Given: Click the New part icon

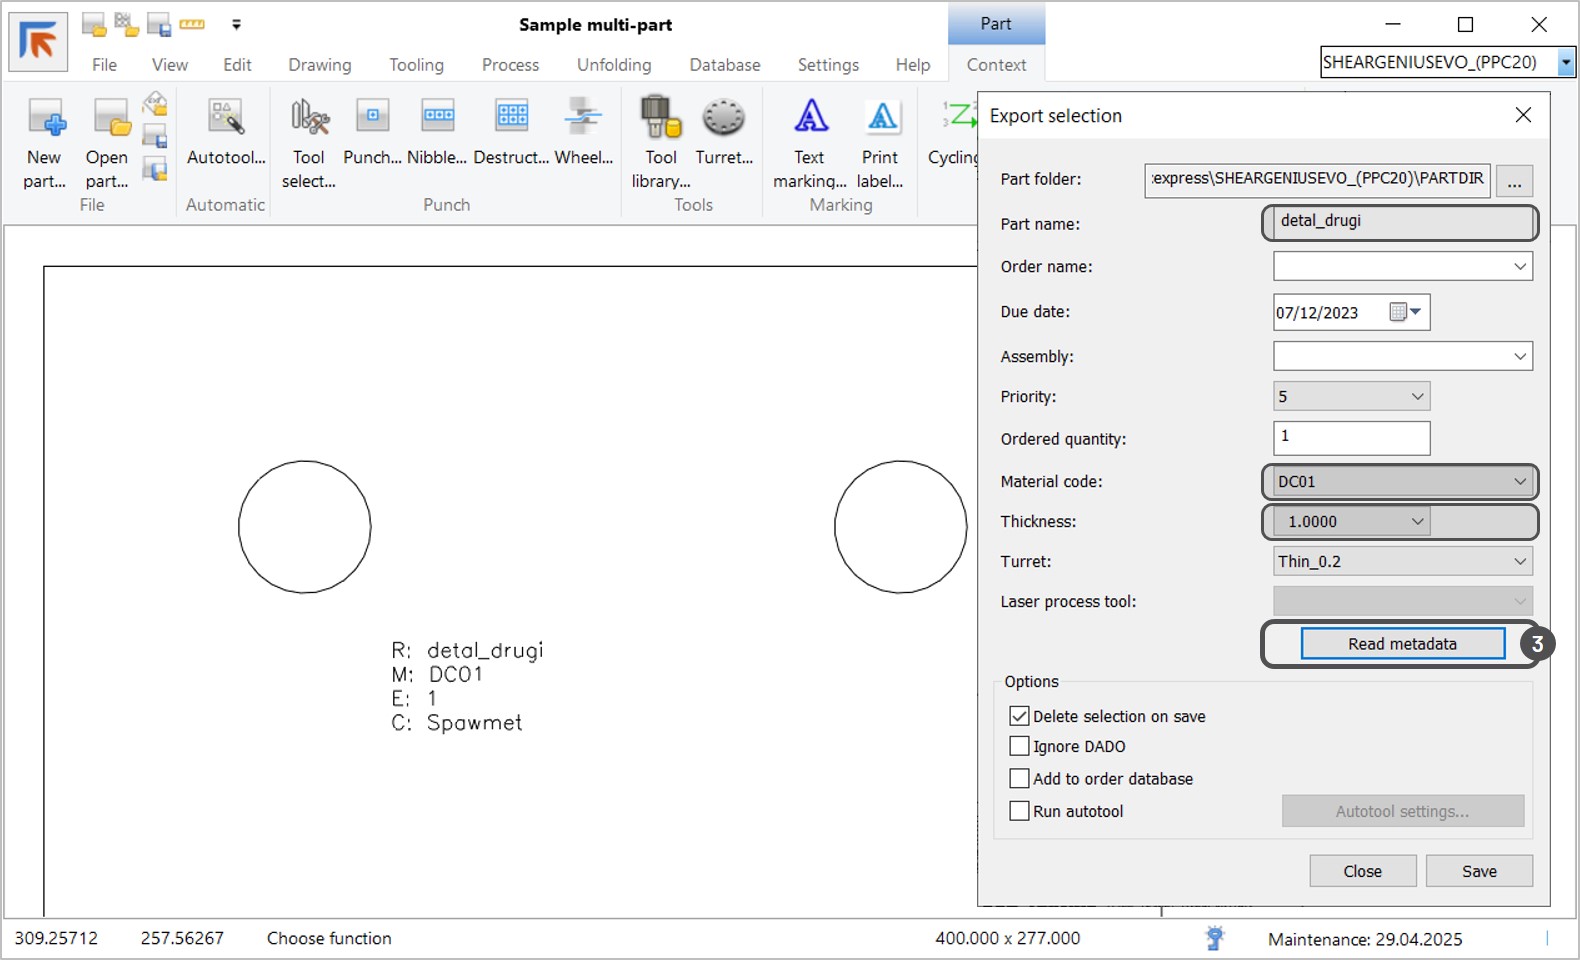Looking at the screenshot, I should [x=45, y=120].
